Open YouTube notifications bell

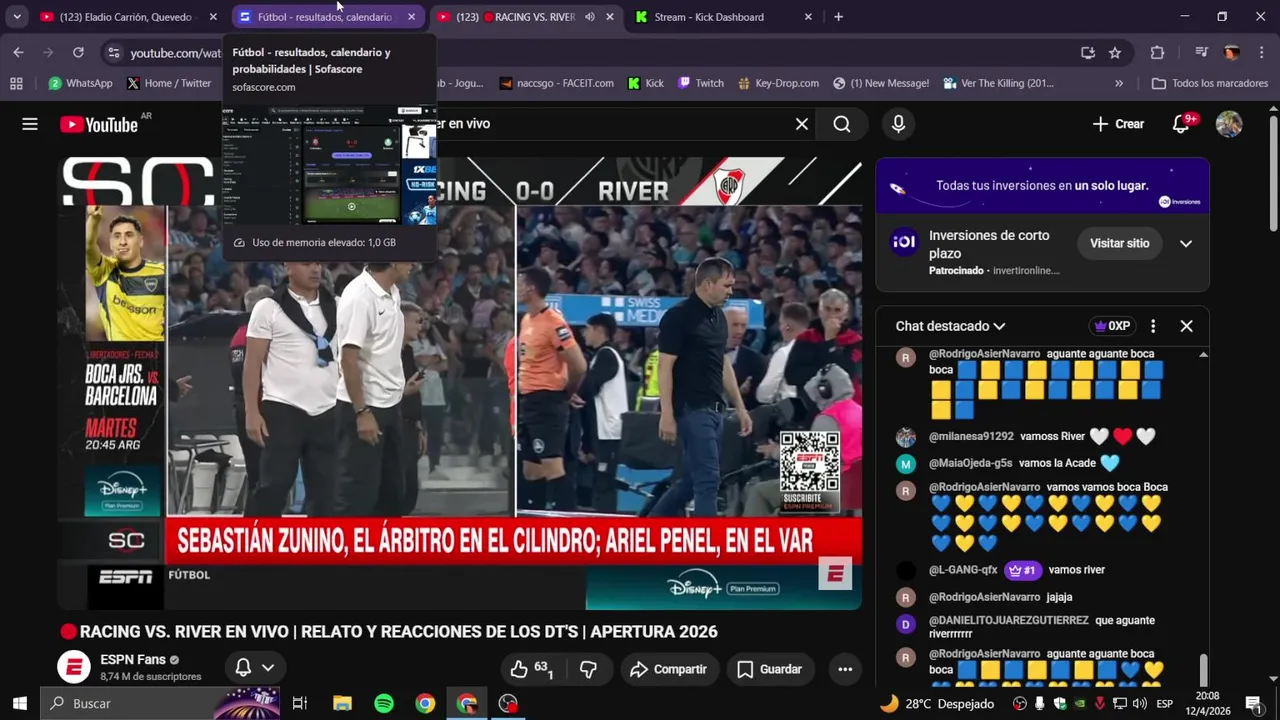[x=1183, y=124]
